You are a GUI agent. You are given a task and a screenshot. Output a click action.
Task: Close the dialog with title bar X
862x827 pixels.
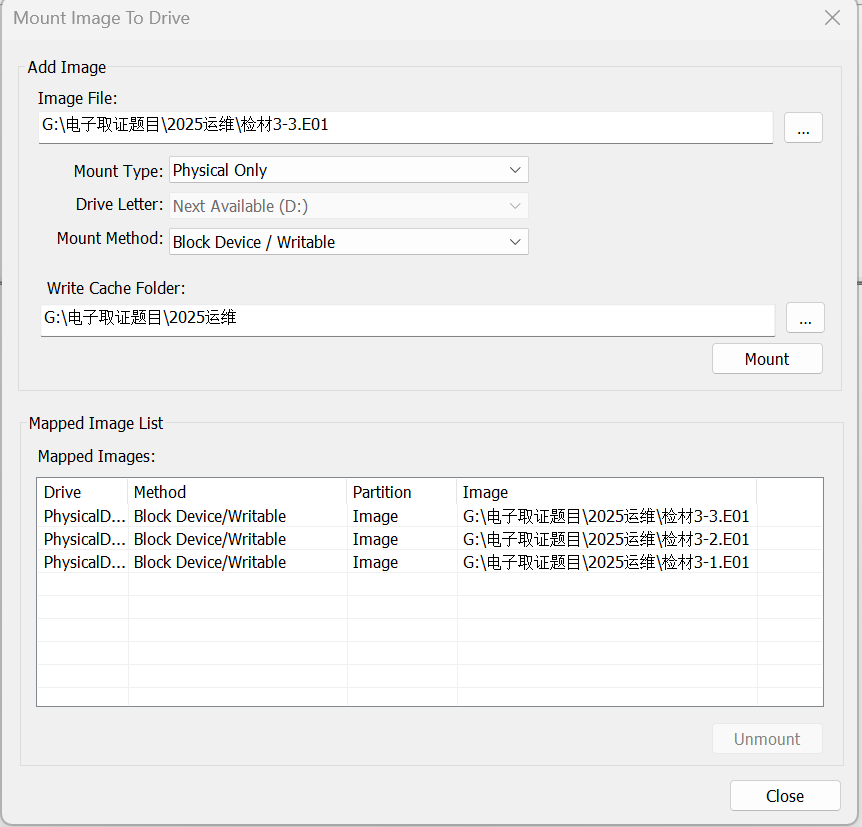(831, 18)
